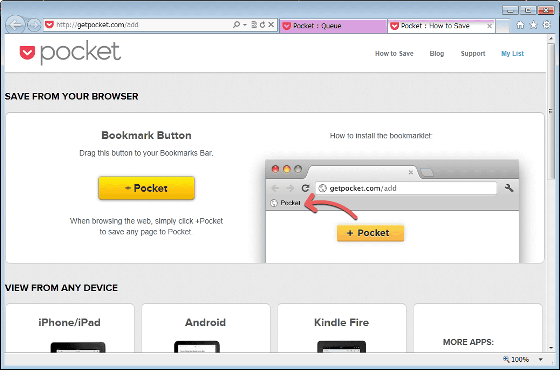Minimize the browser window
The width and height of the screenshot is (560, 370).
point(510,10)
